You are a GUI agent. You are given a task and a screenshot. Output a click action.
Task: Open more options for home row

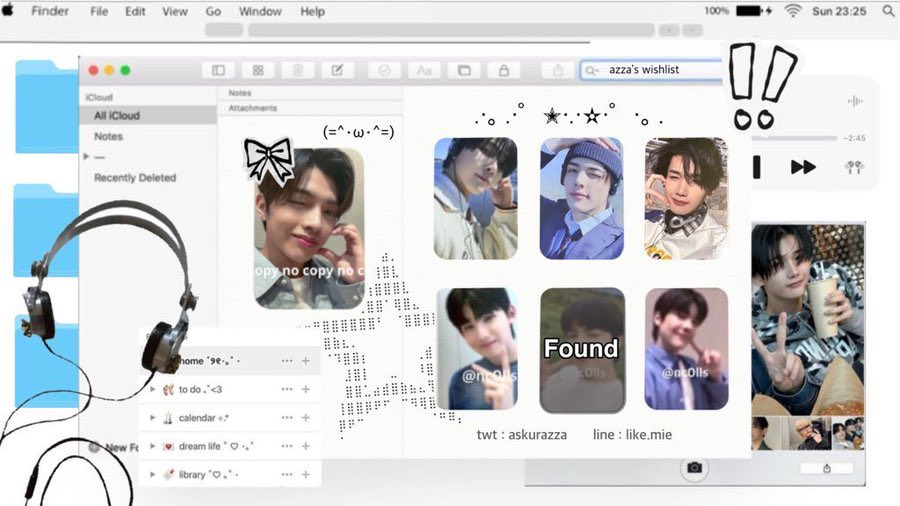pyautogui.click(x=287, y=361)
